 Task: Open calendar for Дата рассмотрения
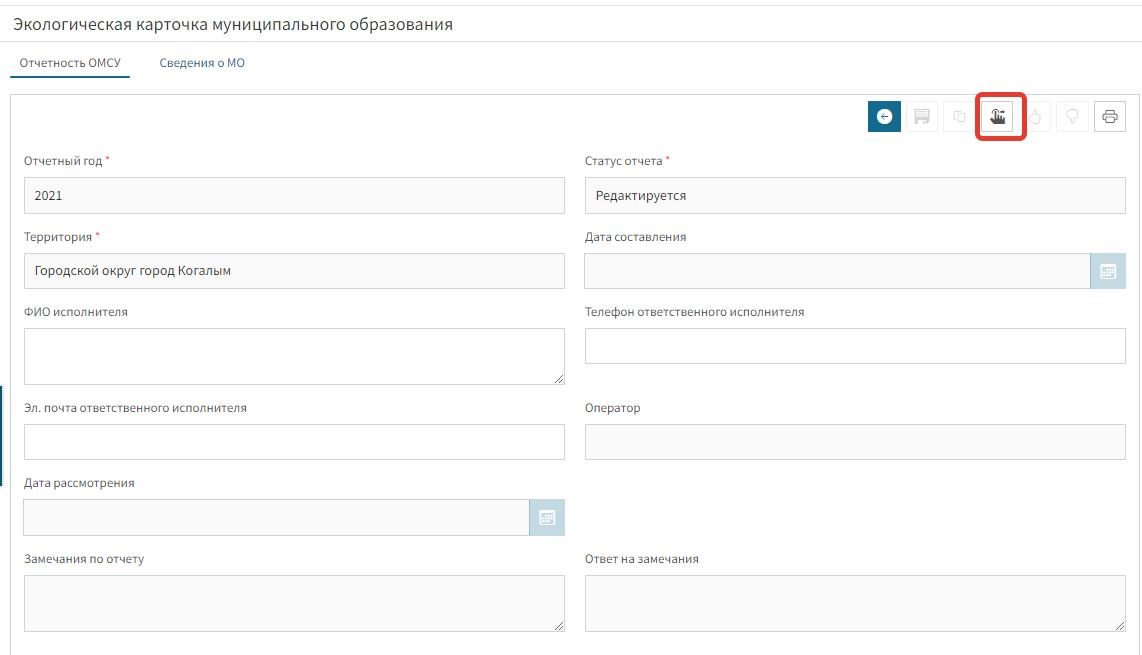547,517
